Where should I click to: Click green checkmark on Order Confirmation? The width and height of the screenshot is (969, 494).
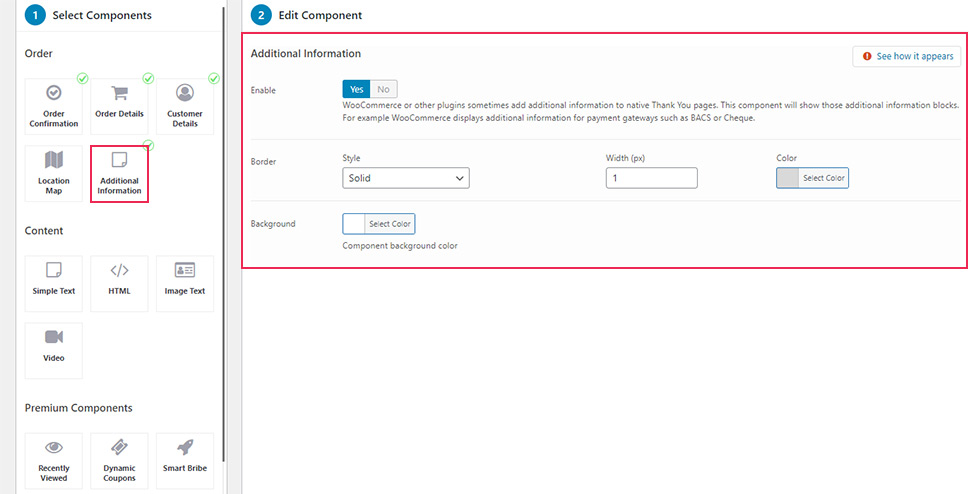tap(82, 79)
